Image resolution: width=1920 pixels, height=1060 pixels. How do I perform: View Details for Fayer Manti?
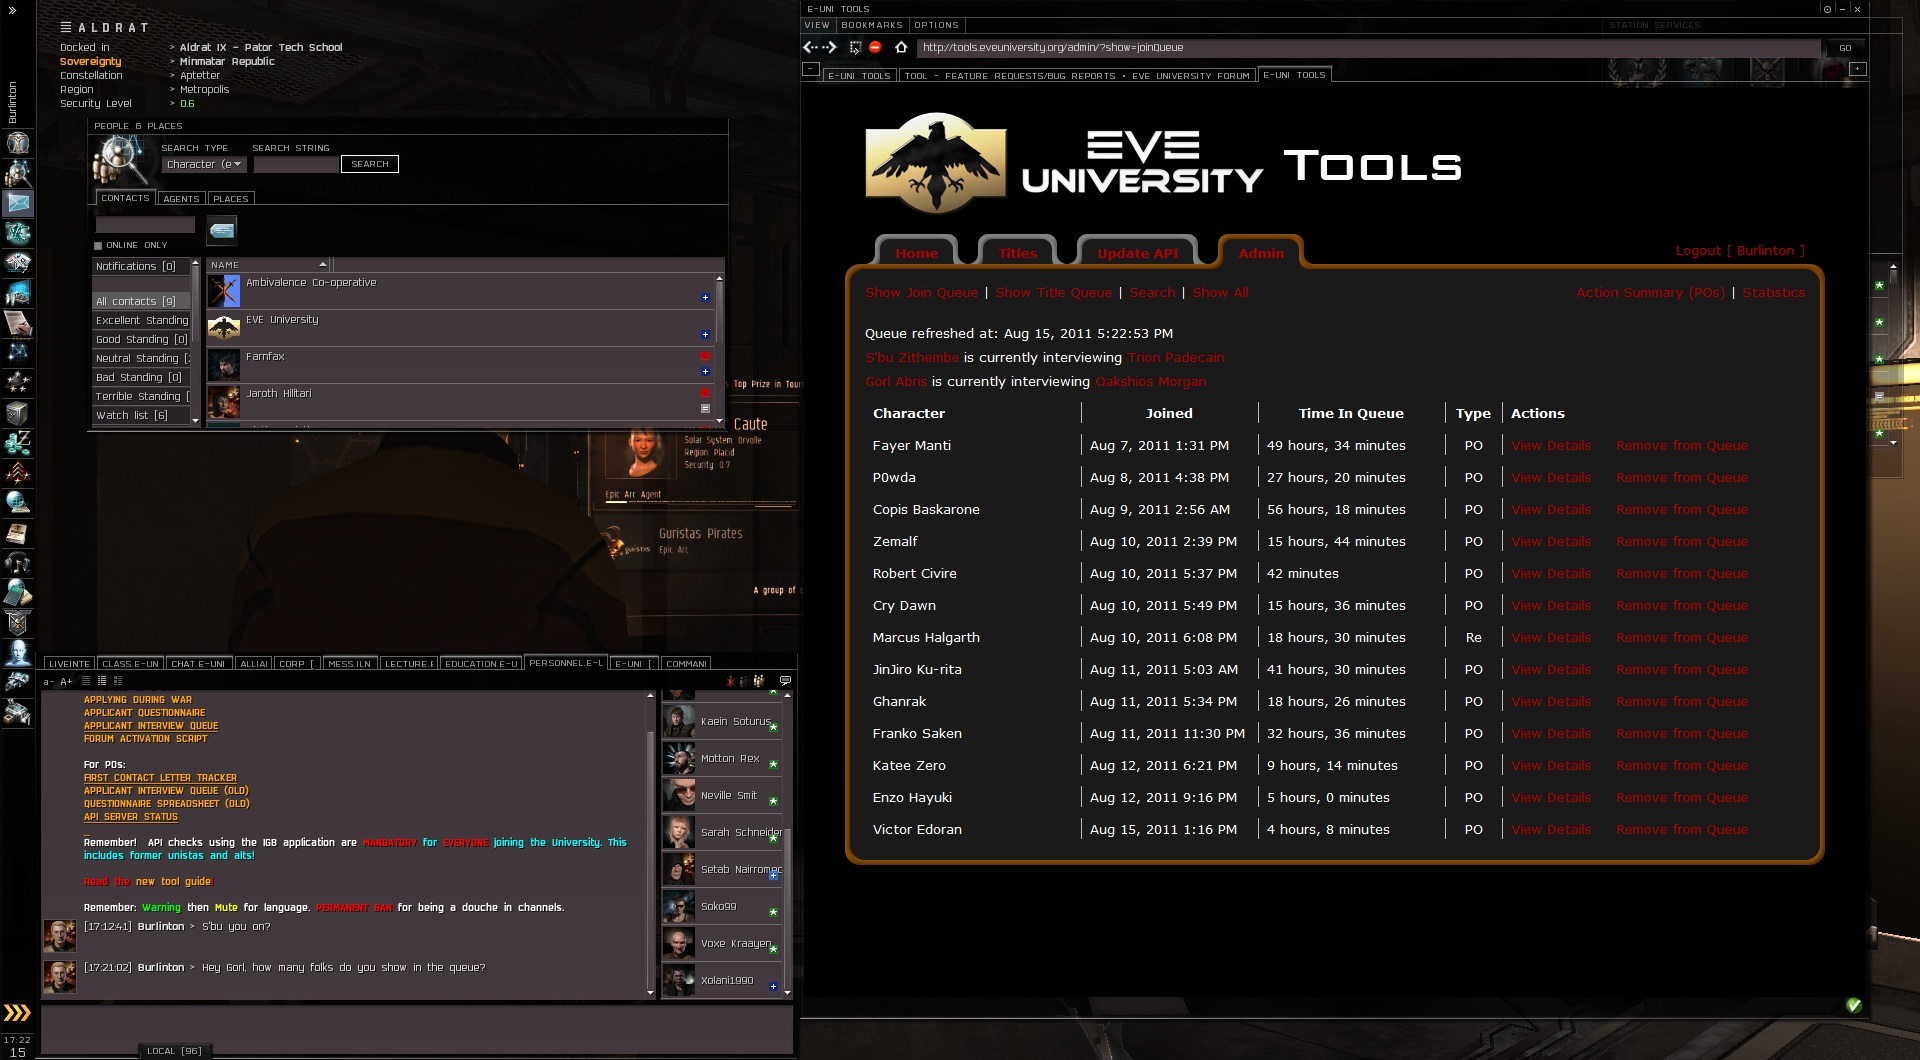(1550, 445)
